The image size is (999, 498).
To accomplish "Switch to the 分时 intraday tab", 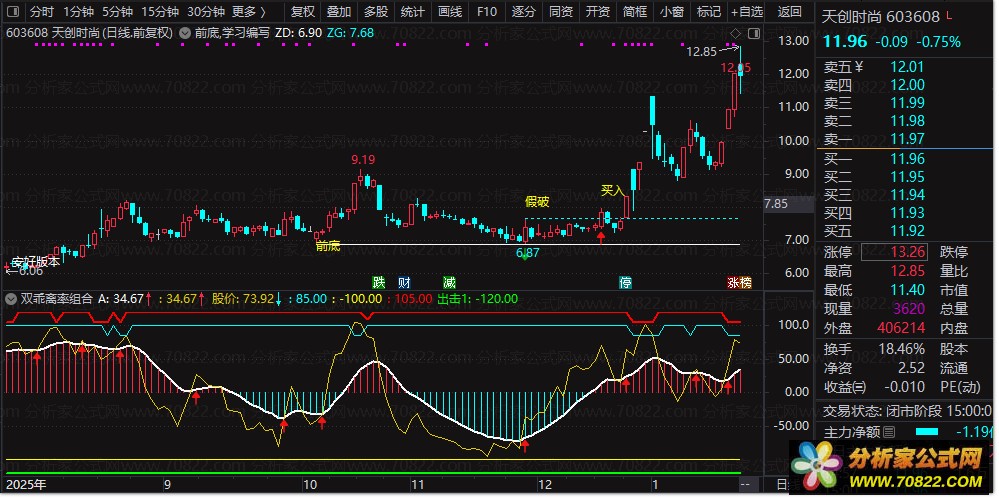I will tap(41, 12).
